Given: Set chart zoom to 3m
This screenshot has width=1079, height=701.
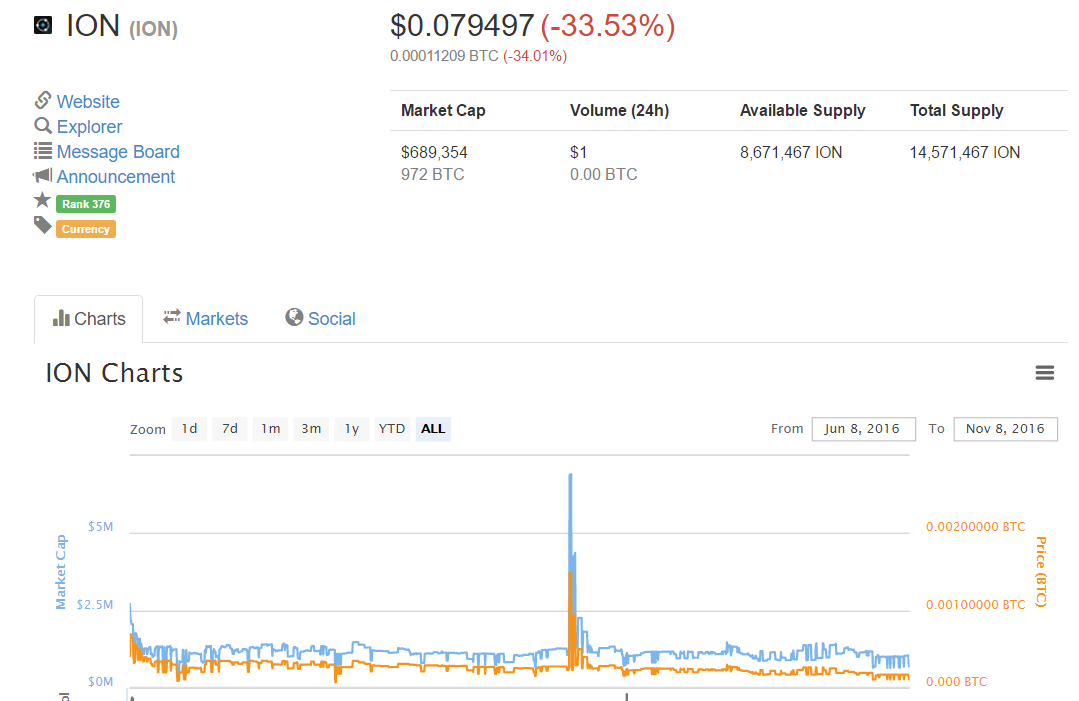Looking at the screenshot, I should point(311,429).
